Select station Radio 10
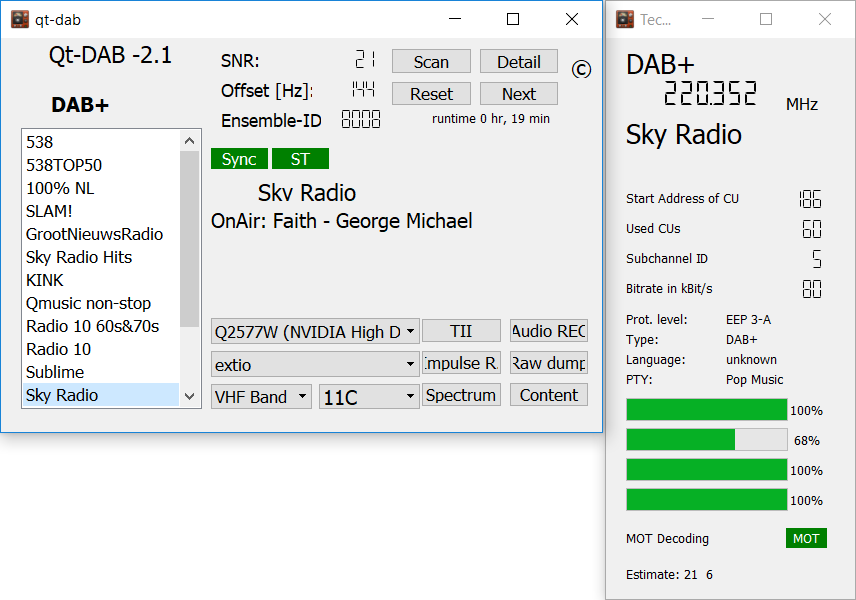The height and width of the screenshot is (600, 856). (x=102, y=349)
